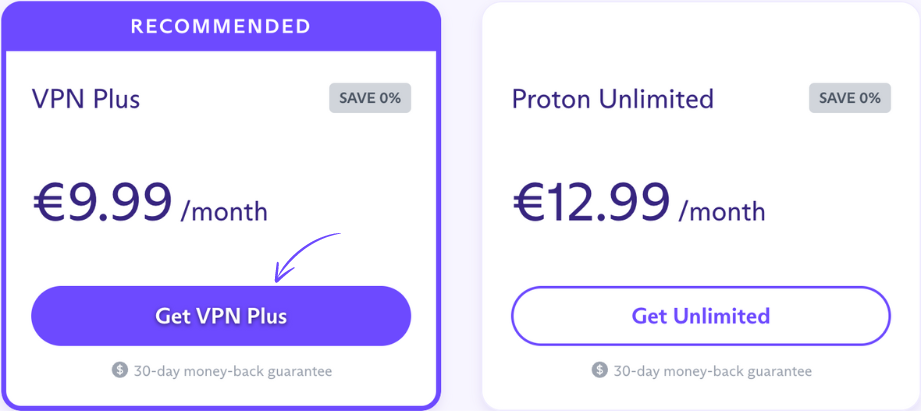Click SAVE 0% badge on Proton Unlimited
This screenshot has width=921, height=411.
[850, 98]
